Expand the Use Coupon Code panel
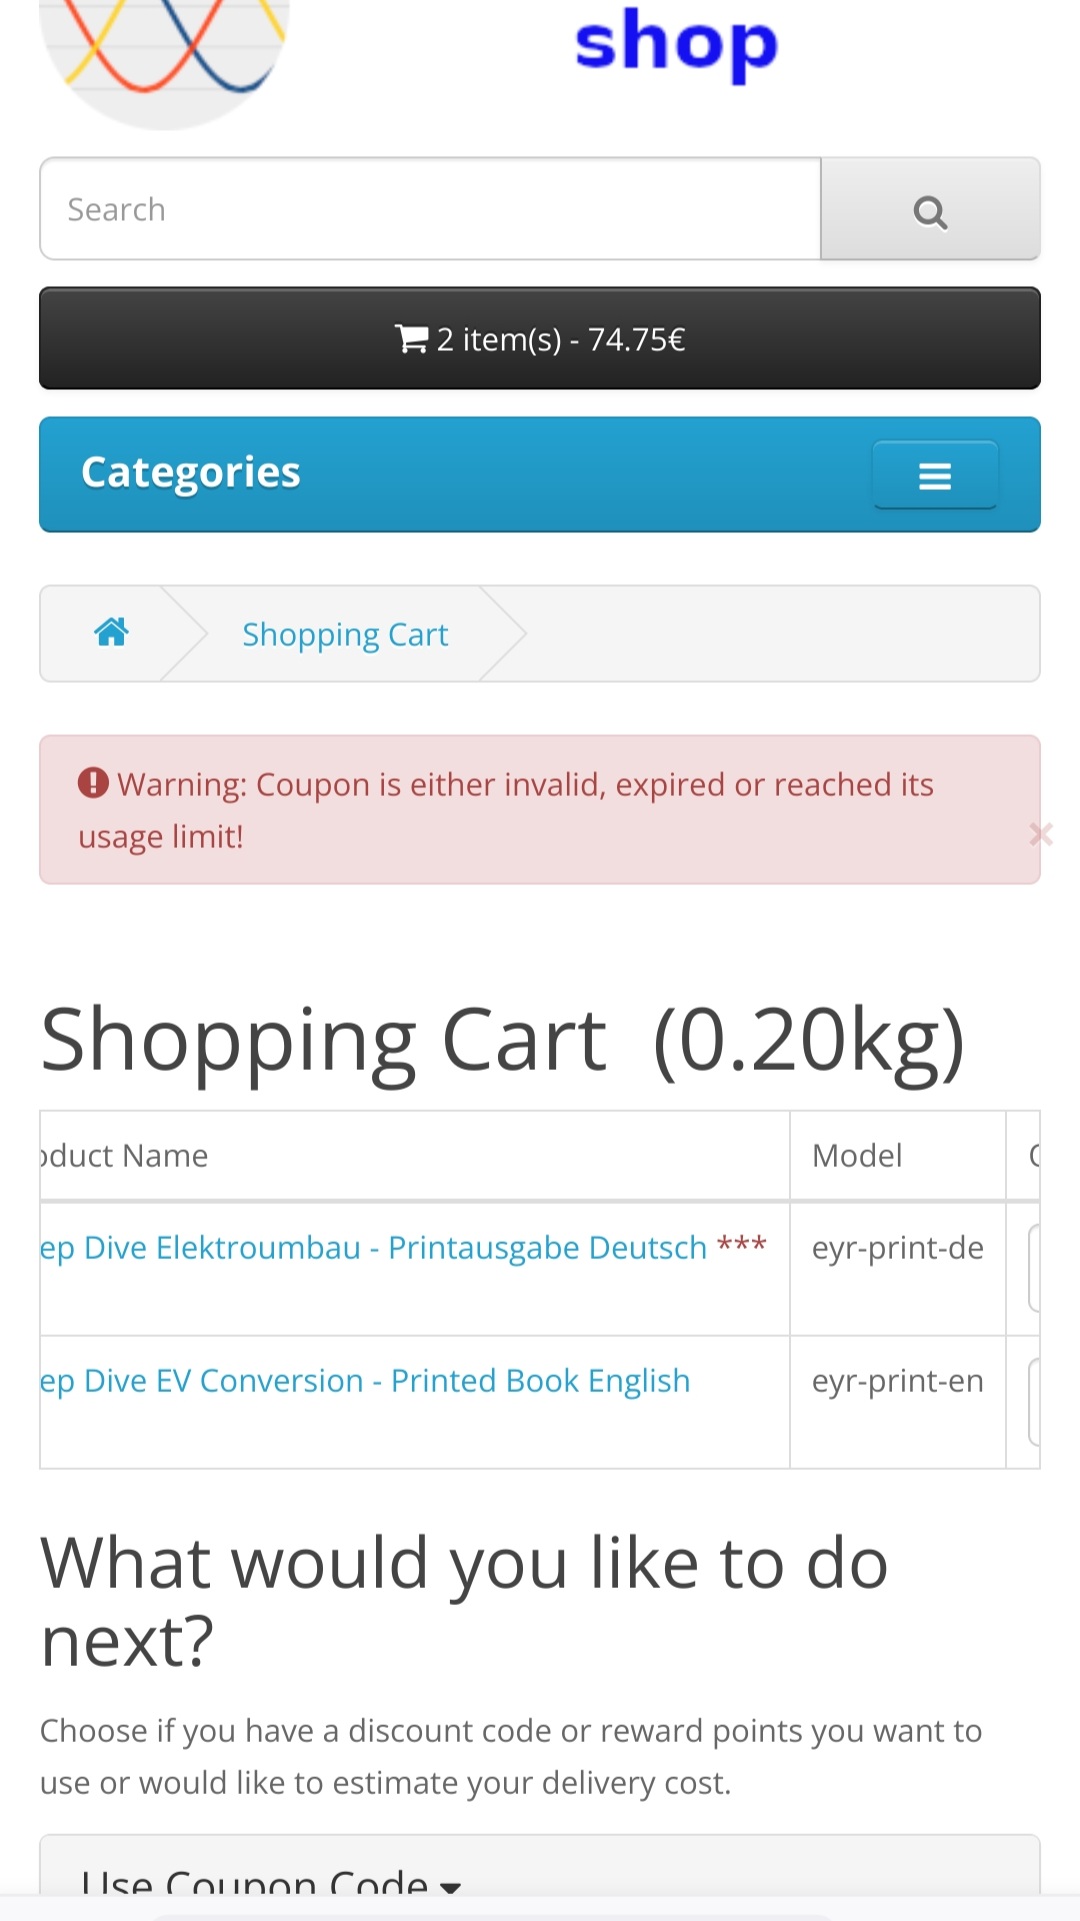The width and height of the screenshot is (1080, 1921). click(x=270, y=1882)
